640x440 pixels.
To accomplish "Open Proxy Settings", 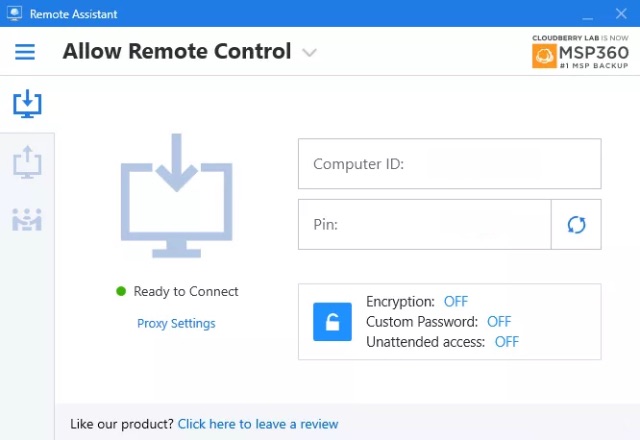I will [176, 323].
